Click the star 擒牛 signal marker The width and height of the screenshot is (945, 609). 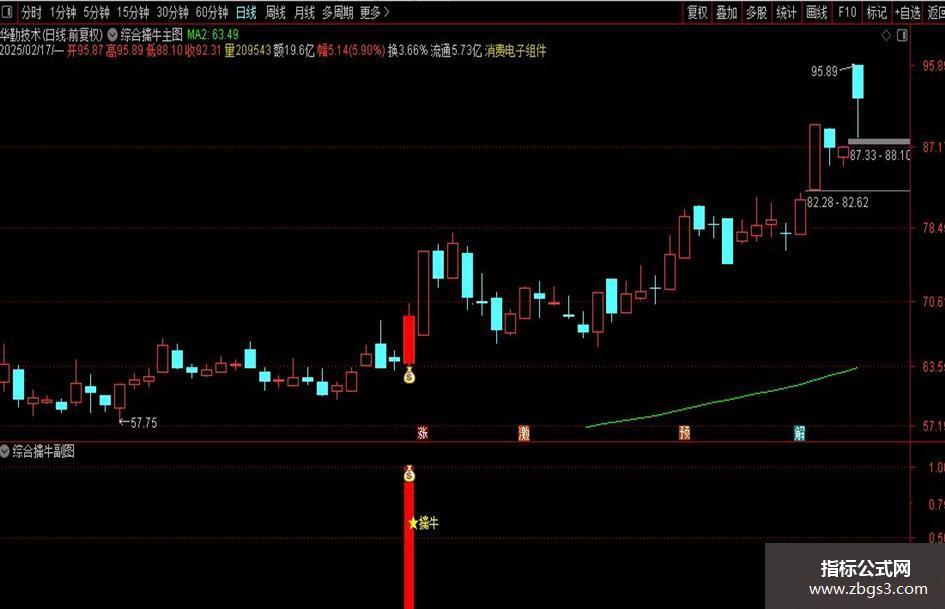(x=424, y=523)
